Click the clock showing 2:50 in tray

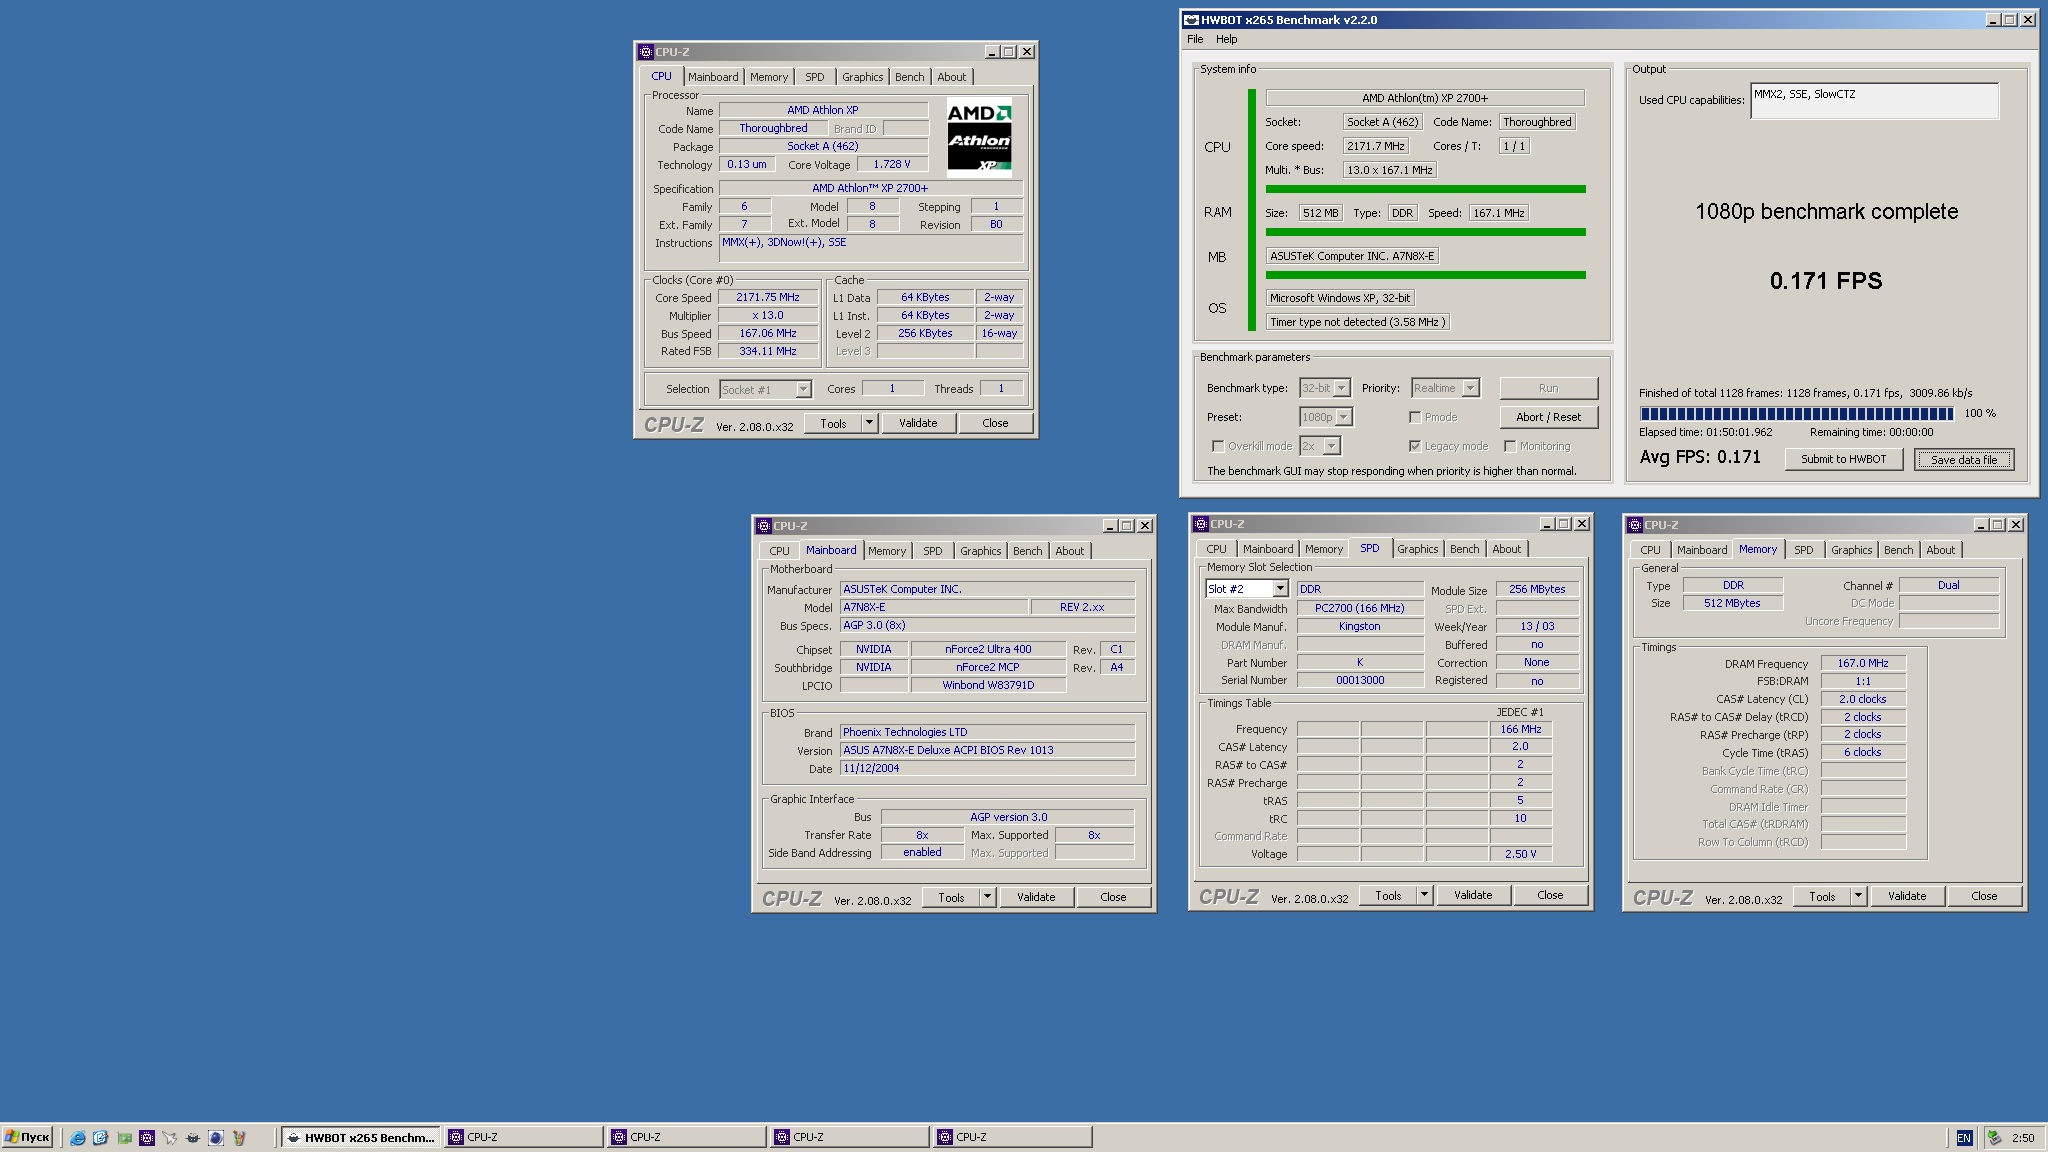tap(2023, 1137)
